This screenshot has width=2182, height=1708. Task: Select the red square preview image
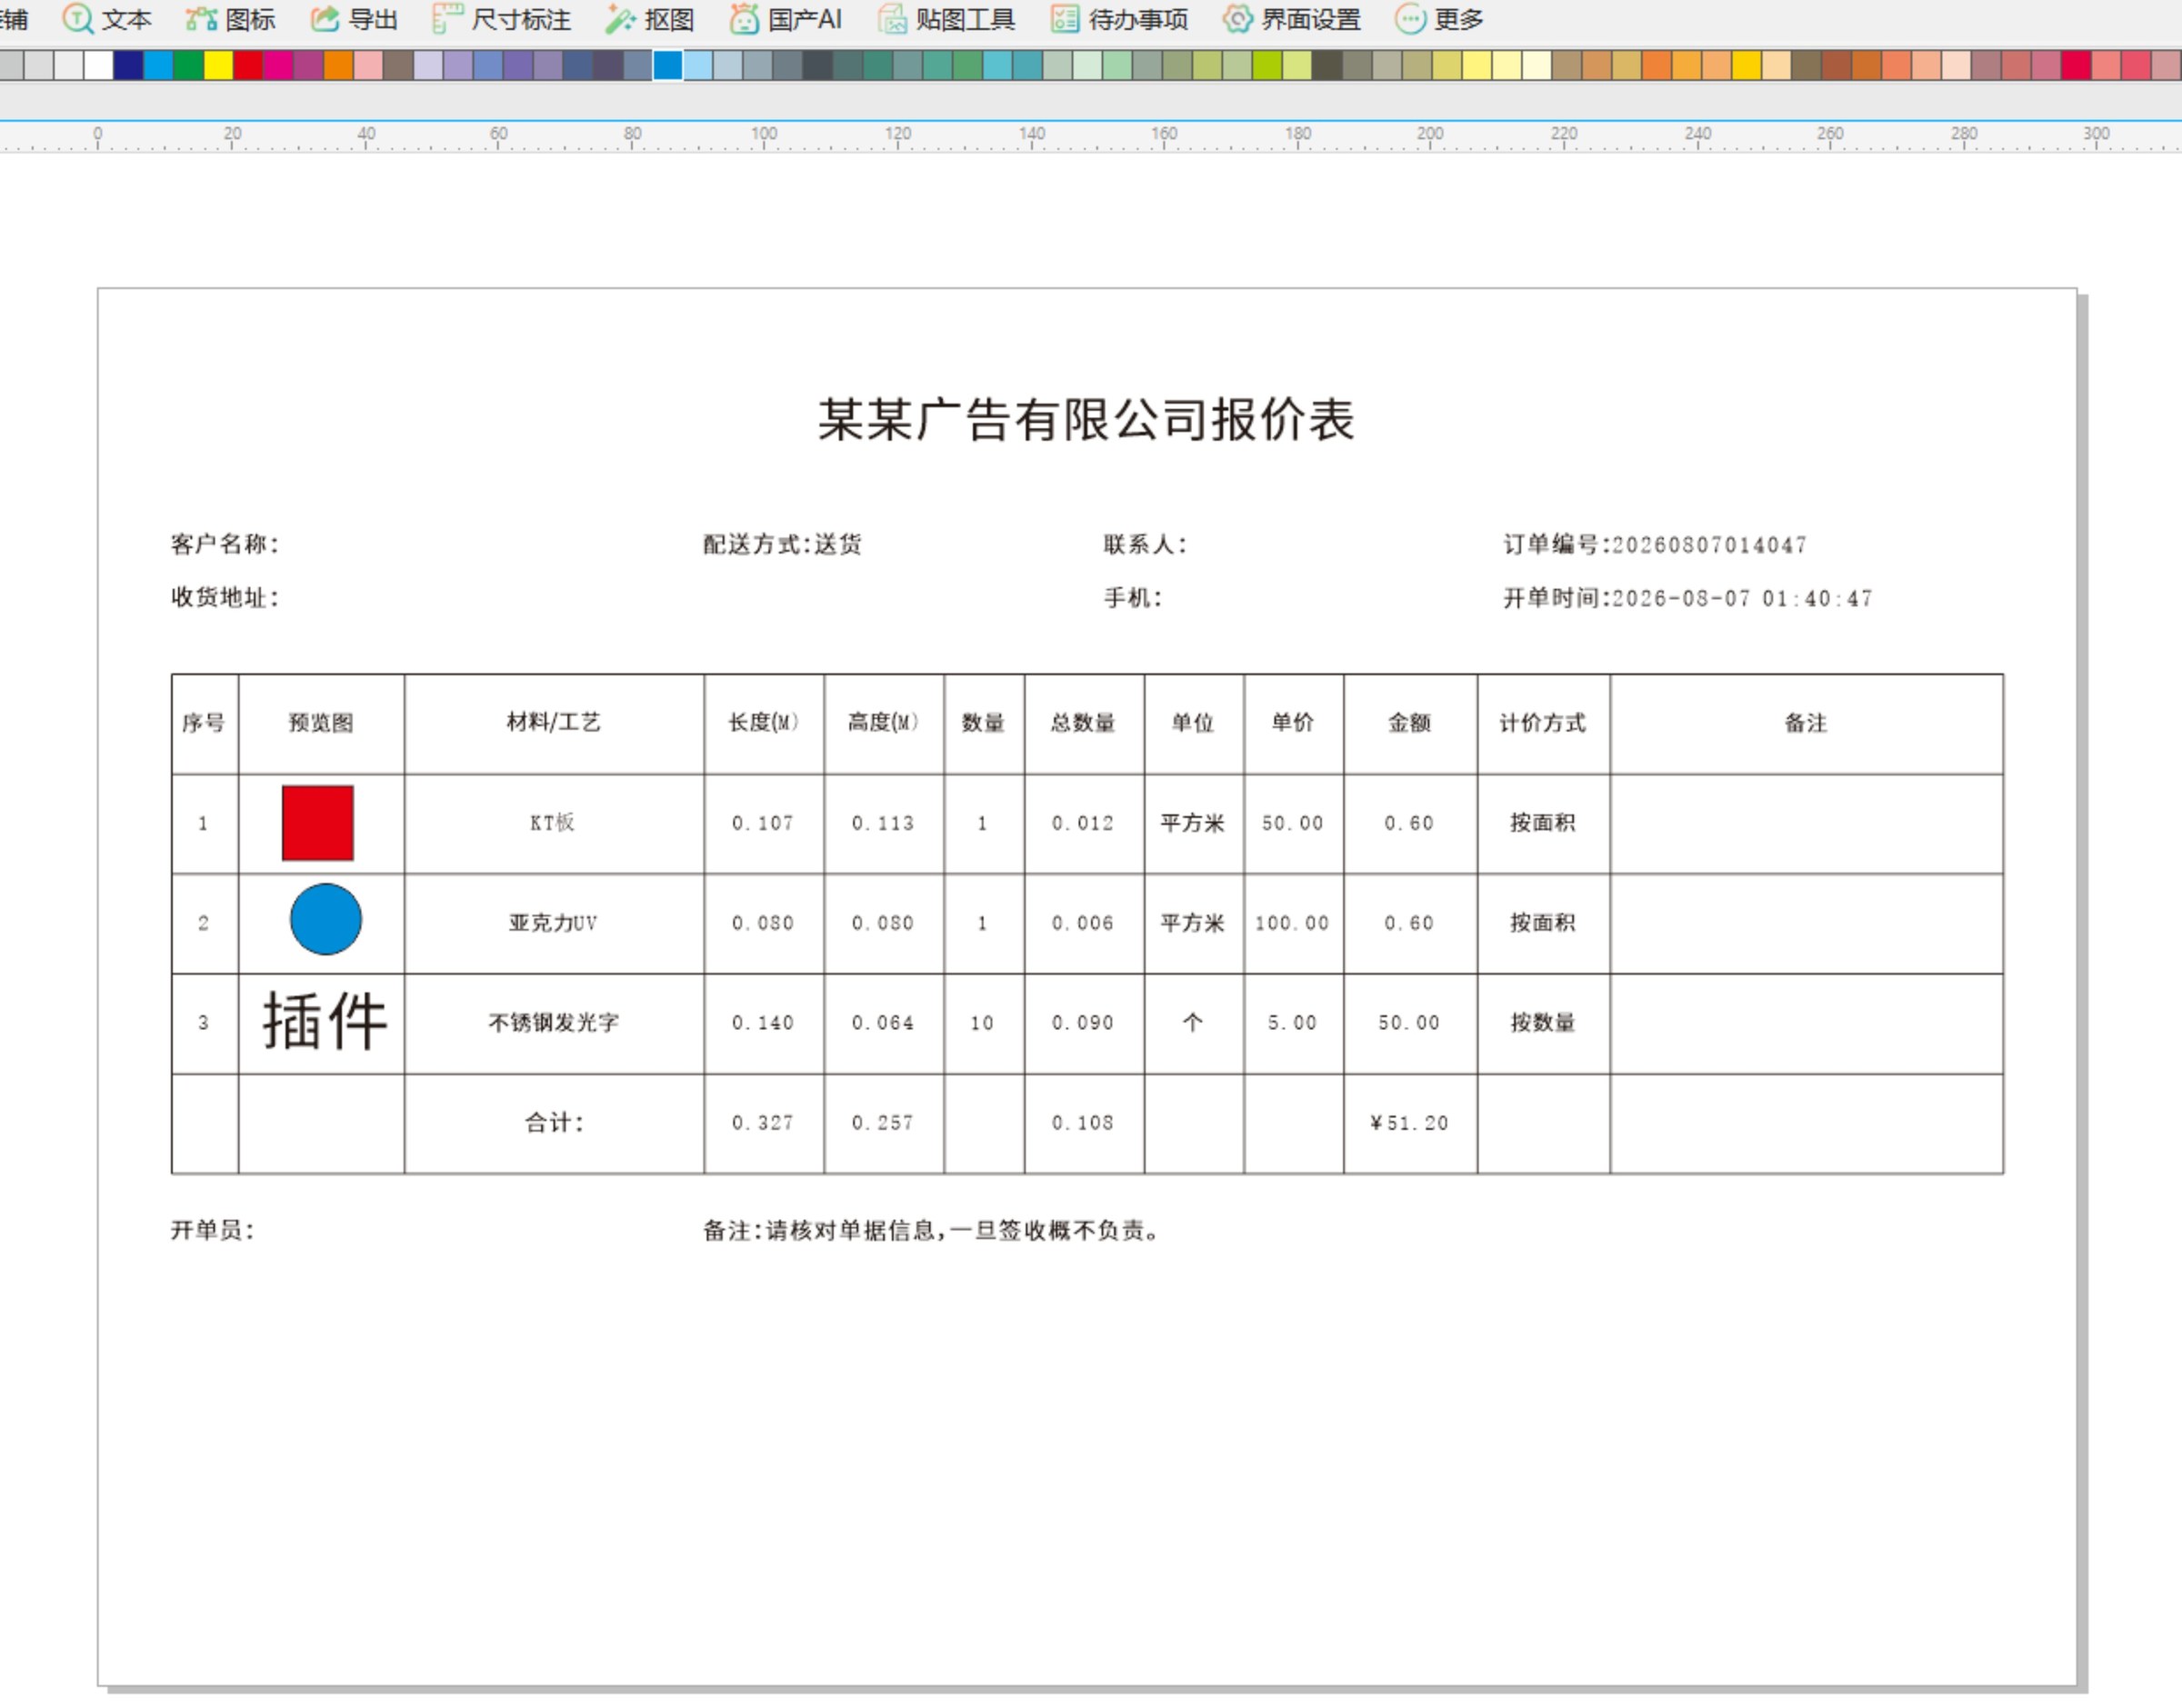coord(318,823)
